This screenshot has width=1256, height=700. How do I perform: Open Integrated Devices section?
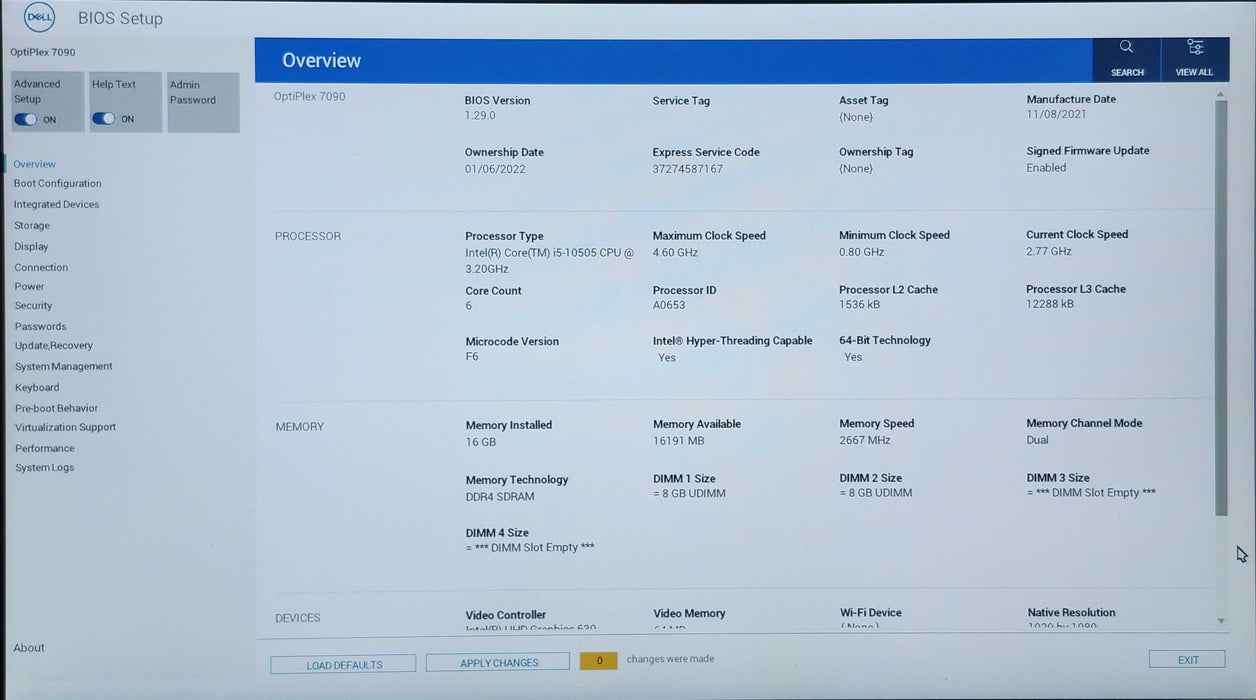click(57, 204)
